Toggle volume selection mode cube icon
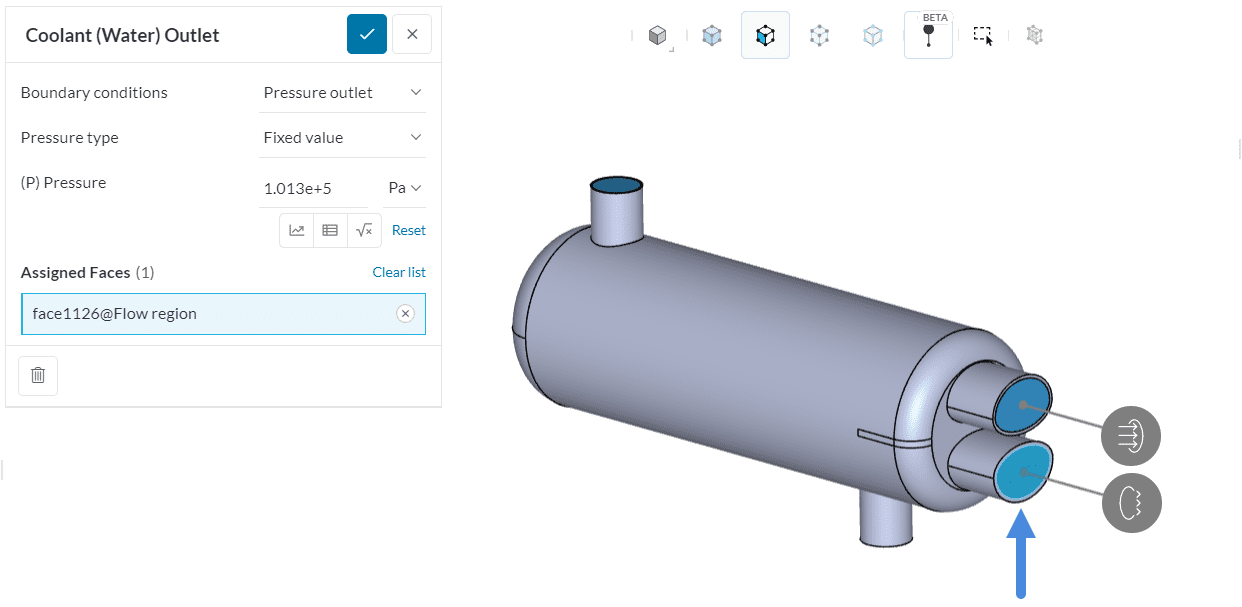The width and height of the screenshot is (1242, 607). coord(711,36)
